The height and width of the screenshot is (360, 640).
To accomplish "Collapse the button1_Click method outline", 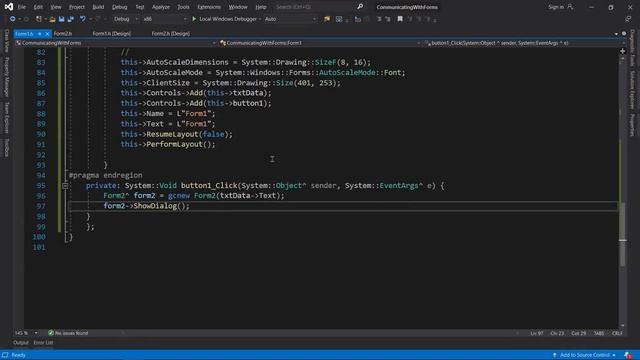I will coord(65,186).
